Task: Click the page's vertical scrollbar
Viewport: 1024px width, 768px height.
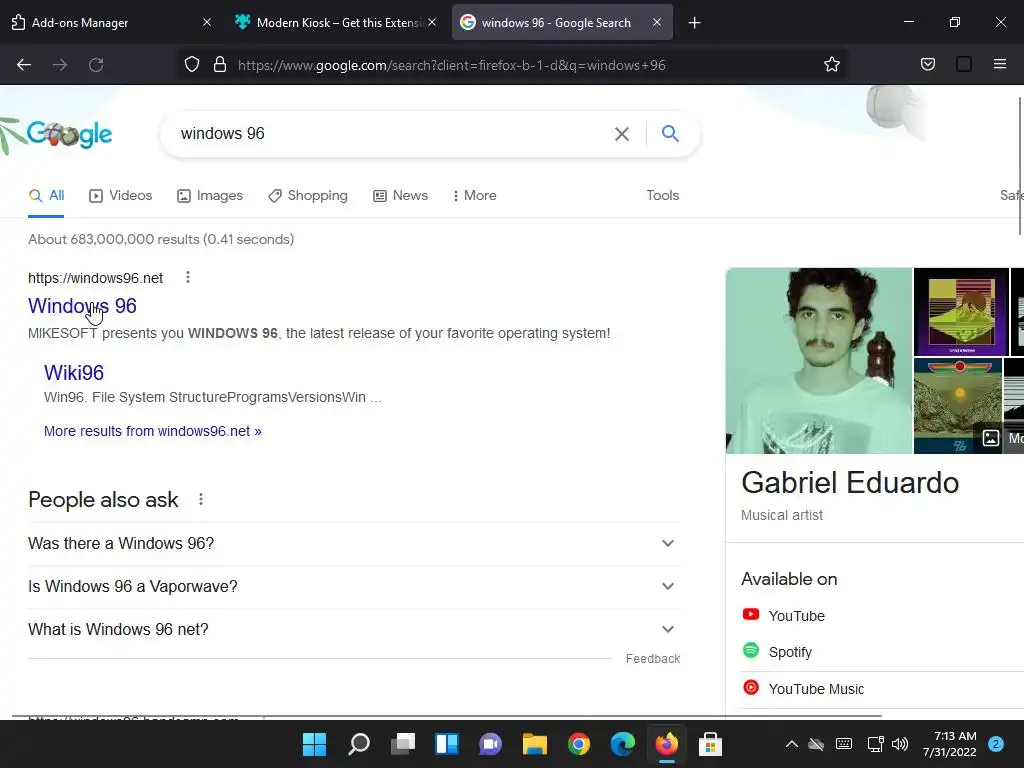Action: [1020, 165]
